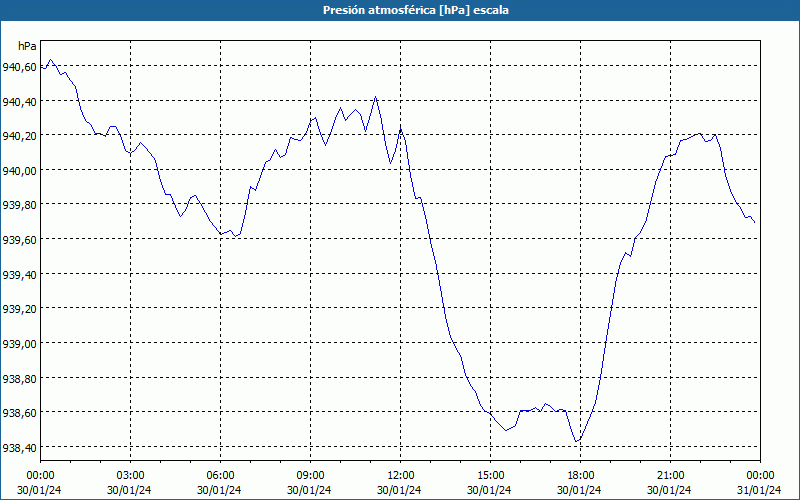Viewport: 800px width, 500px height.
Task: Click the 21:00 time axis label
Action: pos(670,476)
